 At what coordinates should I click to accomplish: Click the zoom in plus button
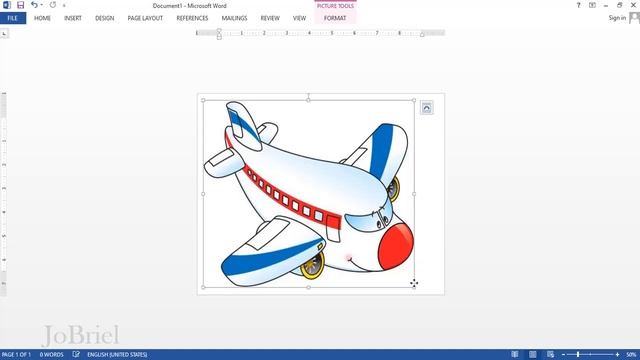coord(617,355)
